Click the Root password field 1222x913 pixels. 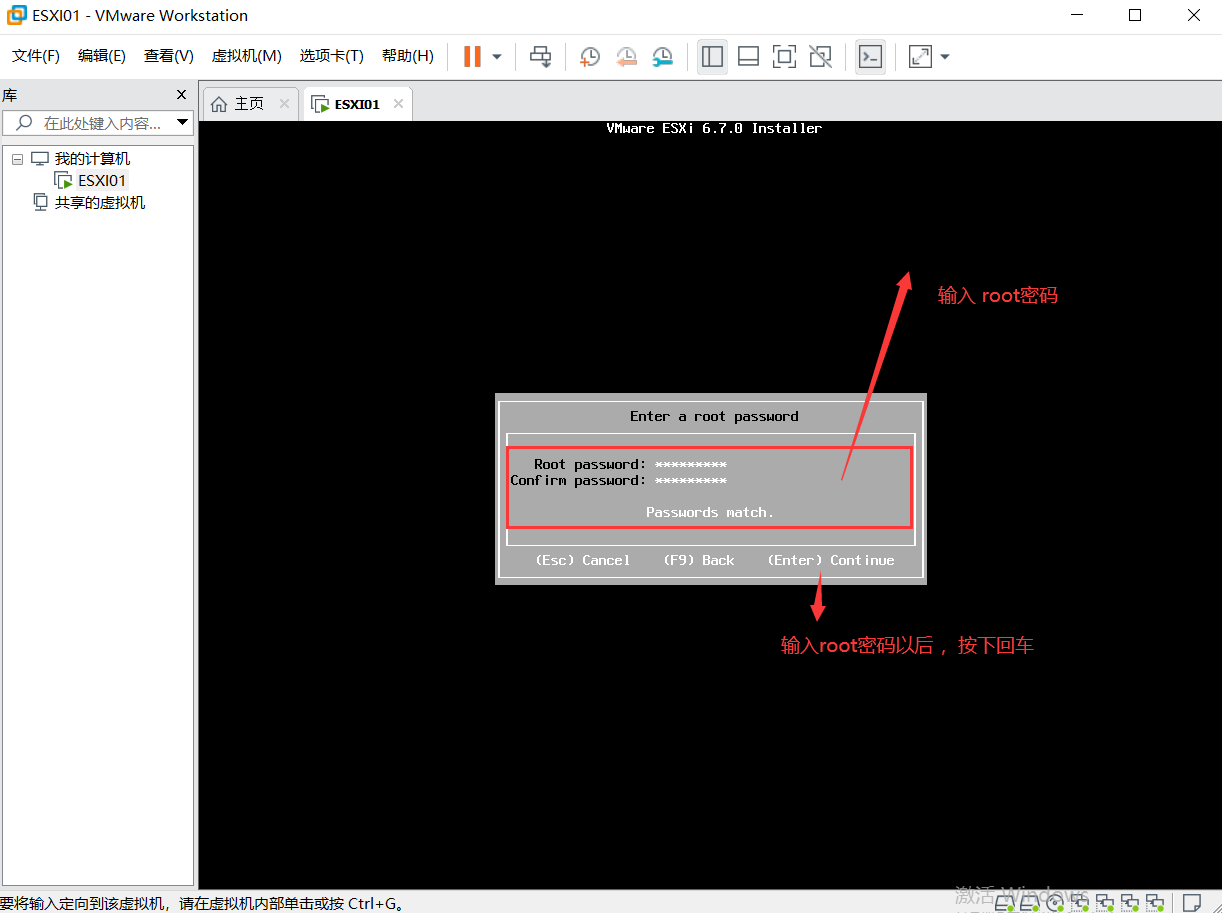691,464
